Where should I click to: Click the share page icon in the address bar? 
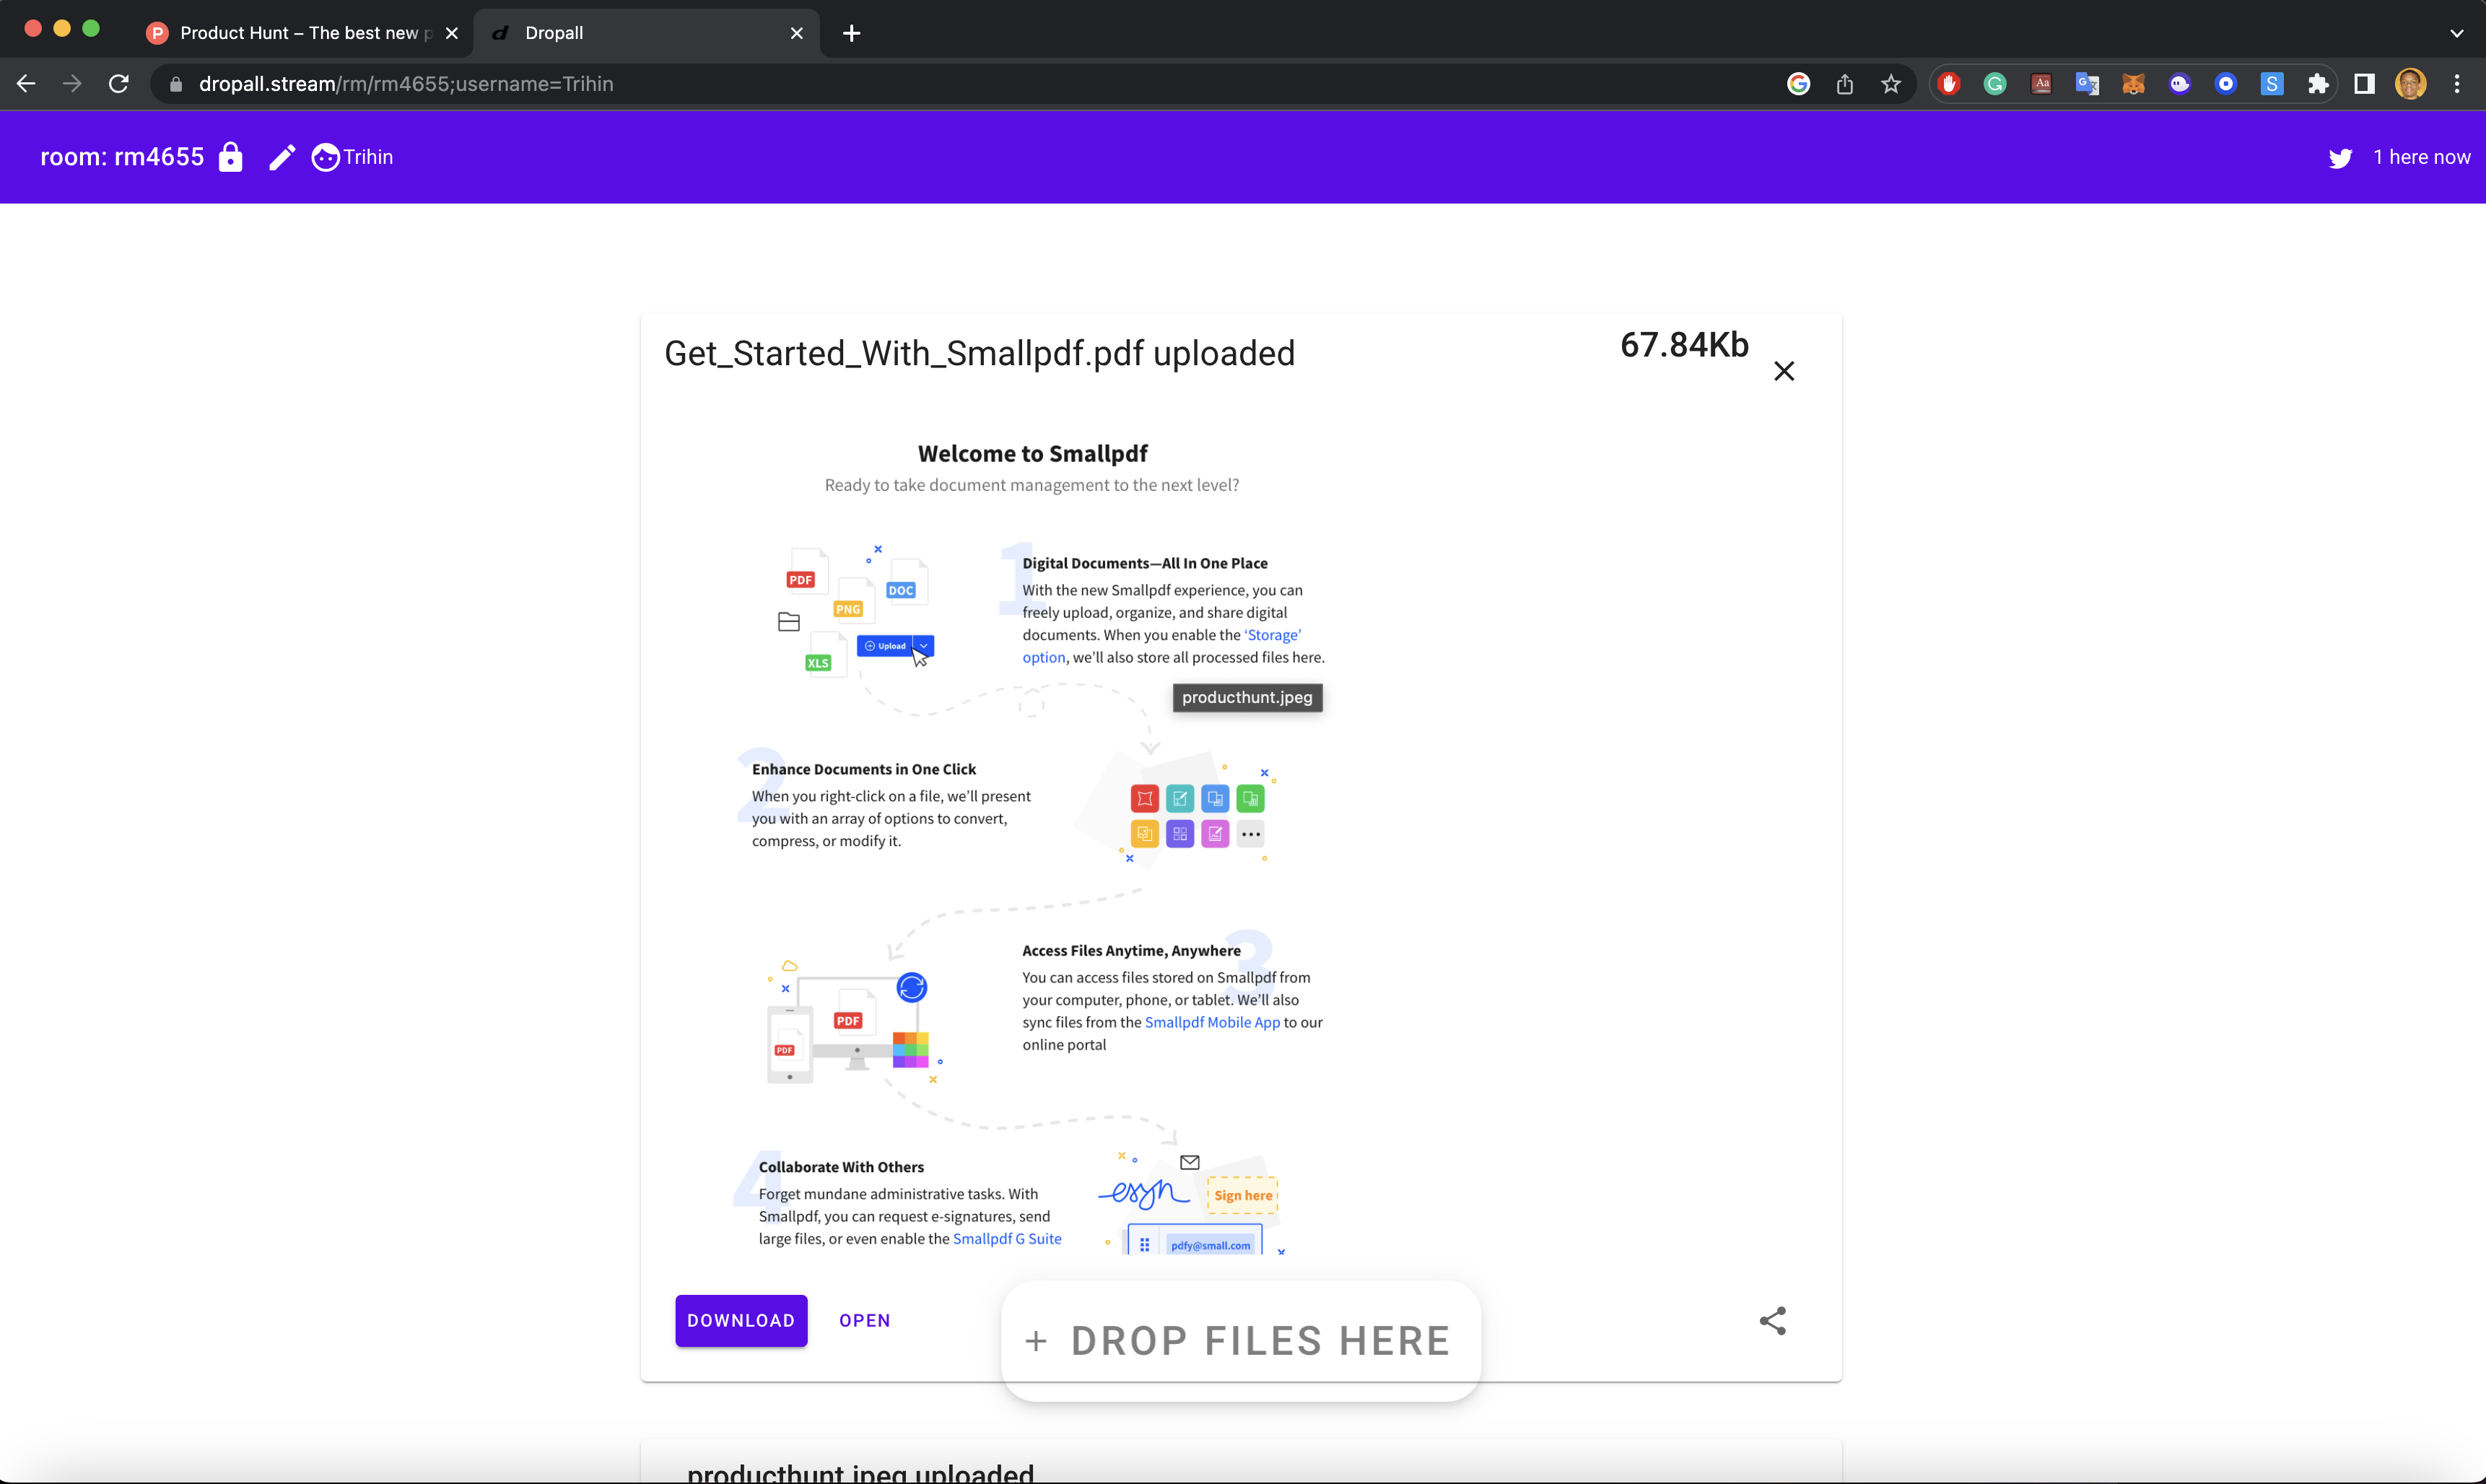tap(1845, 84)
